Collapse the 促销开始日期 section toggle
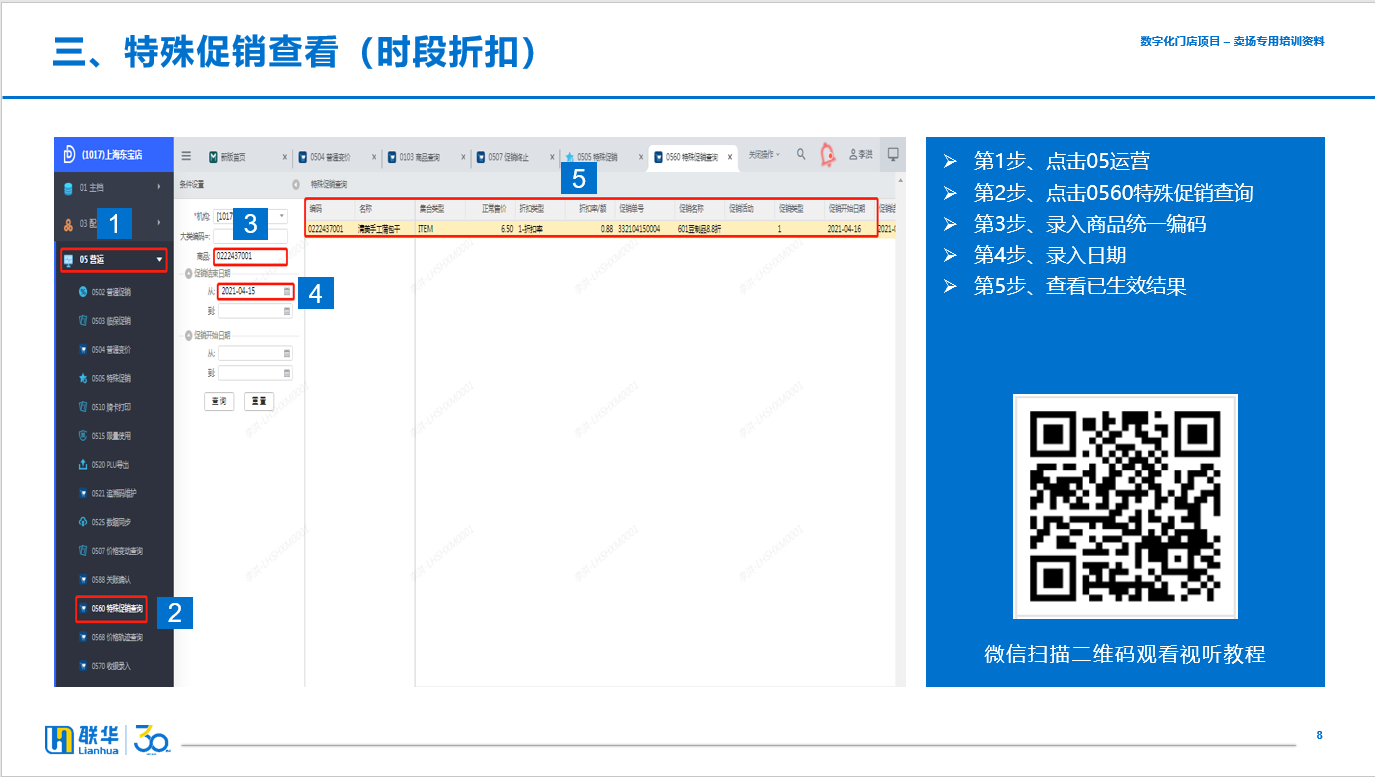Viewport: 1375px width, 777px height. pos(189,335)
